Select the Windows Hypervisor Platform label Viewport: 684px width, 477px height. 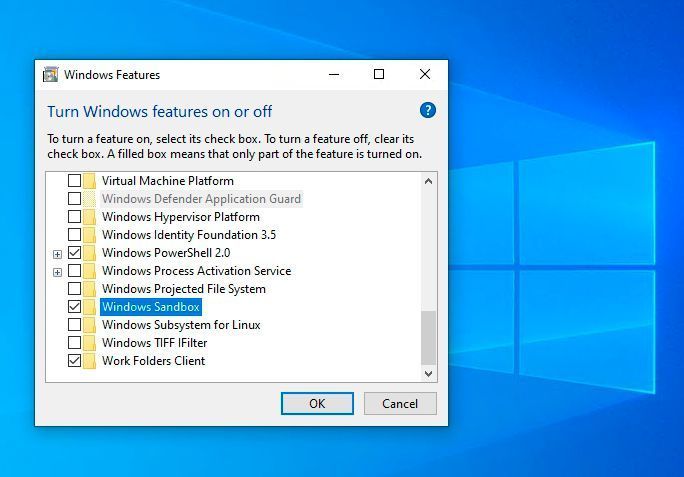[181, 217]
